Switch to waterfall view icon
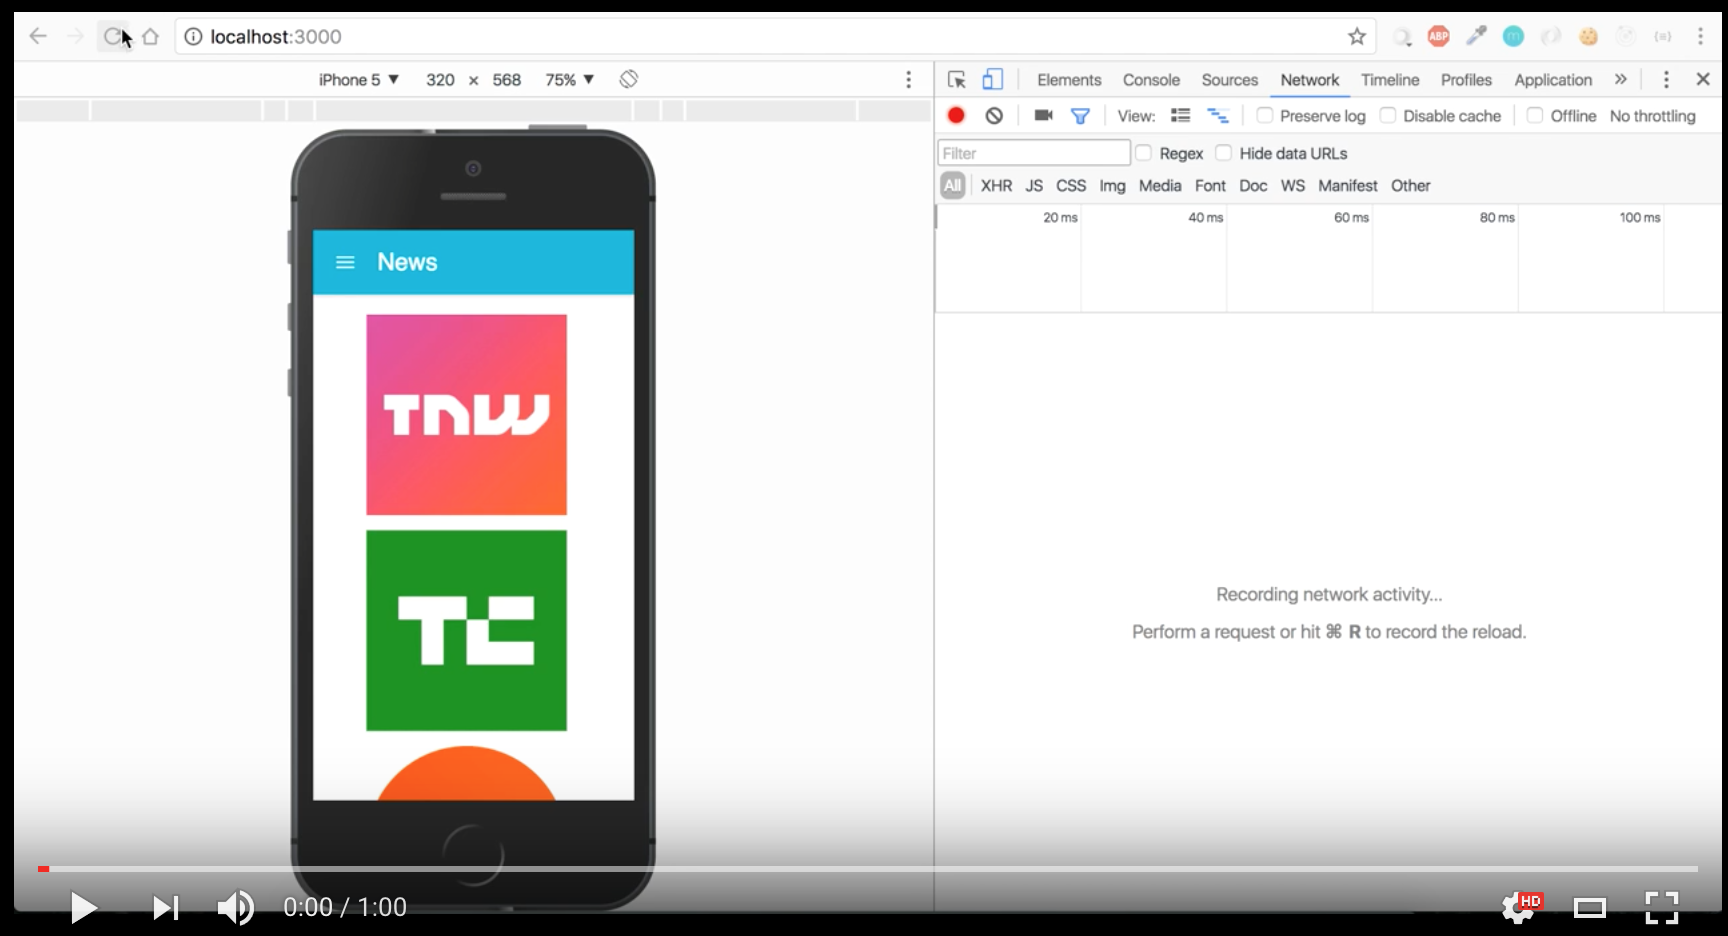1728x936 pixels. (1218, 115)
